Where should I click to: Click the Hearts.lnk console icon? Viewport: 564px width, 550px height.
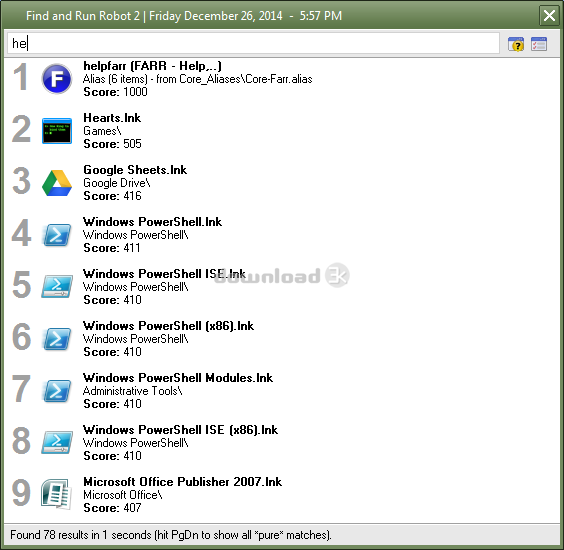[x=57, y=131]
